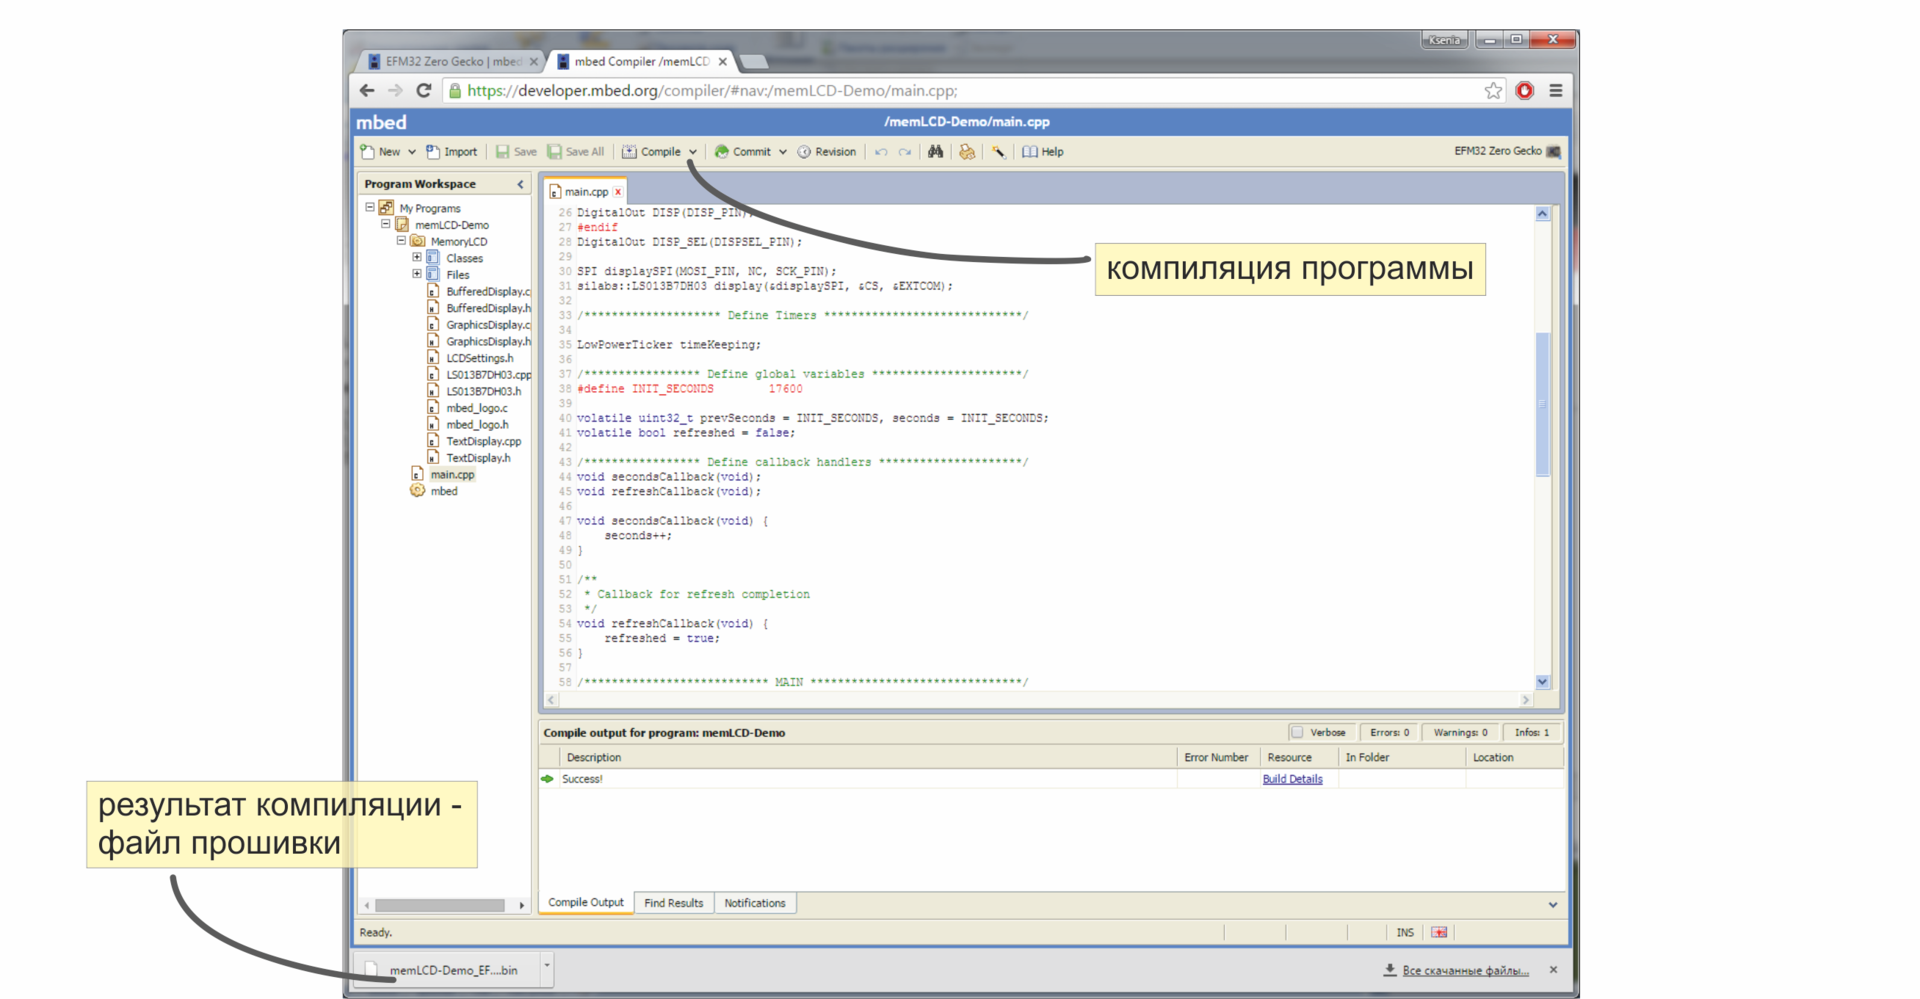The height and width of the screenshot is (999, 1920).
Task: Open the New dropdown arrow
Action: pos(411,152)
